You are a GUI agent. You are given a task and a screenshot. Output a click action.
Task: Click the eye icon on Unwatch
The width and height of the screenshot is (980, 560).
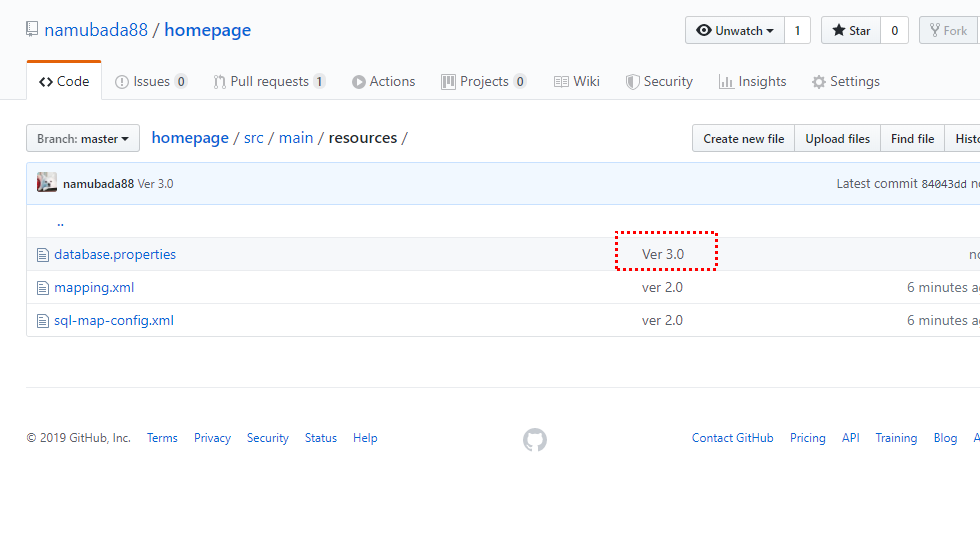(704, 30)
